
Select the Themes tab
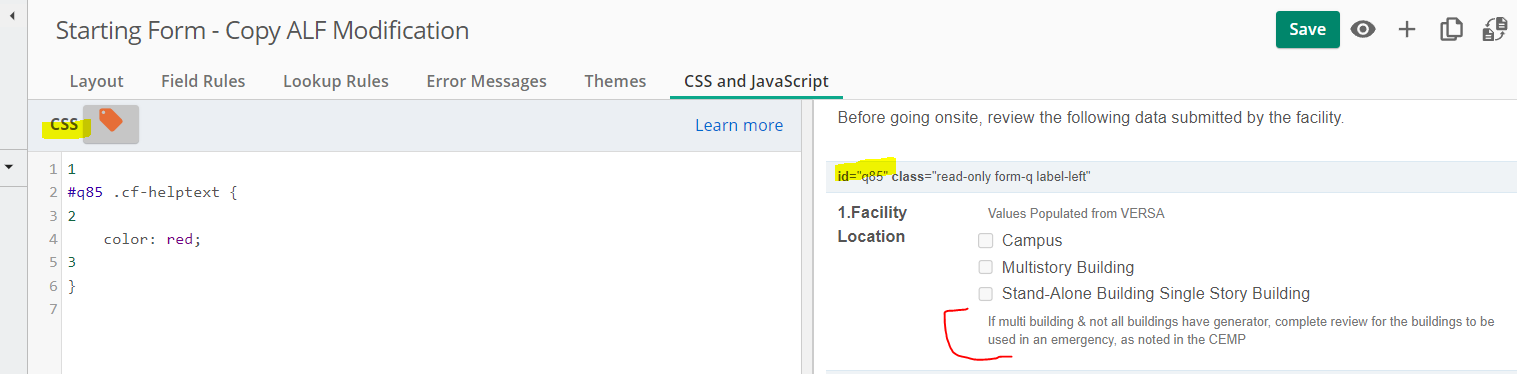pyautogui.click(x=615, y=81)
